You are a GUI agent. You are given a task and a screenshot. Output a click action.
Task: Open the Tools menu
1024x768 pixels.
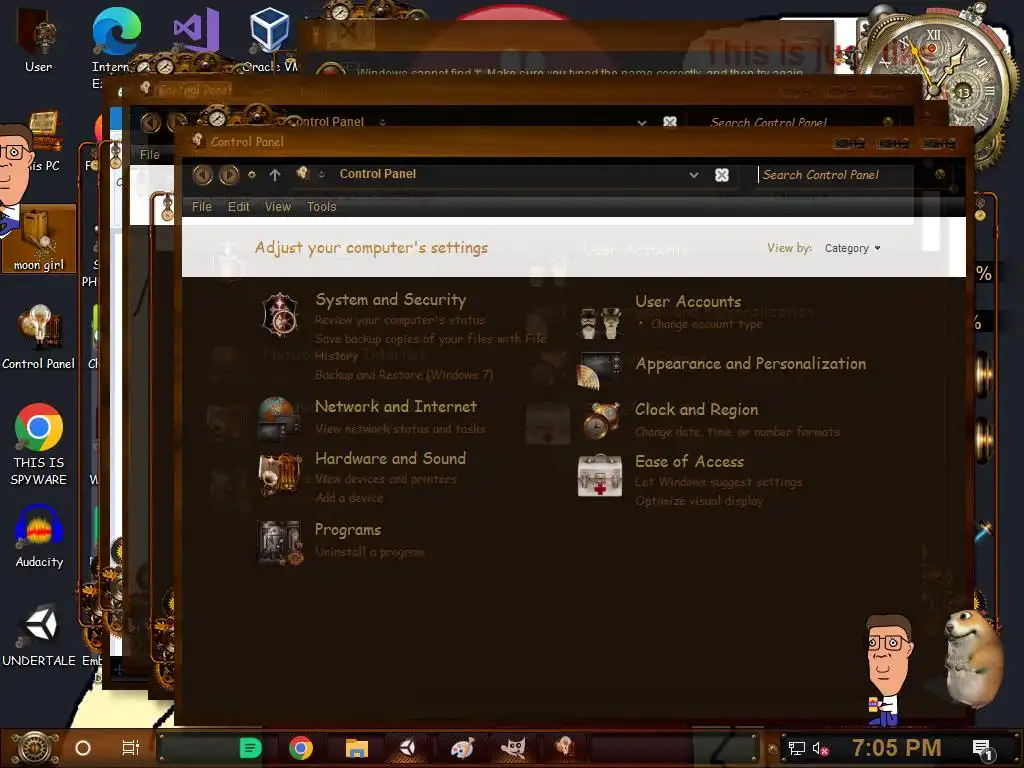(x=321, y=206)
